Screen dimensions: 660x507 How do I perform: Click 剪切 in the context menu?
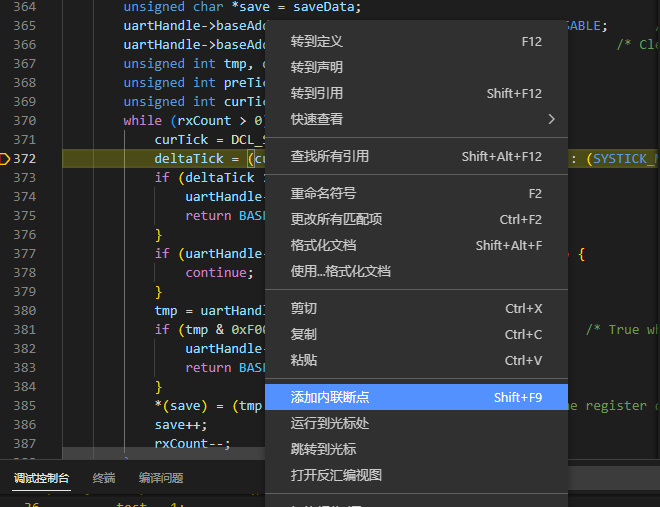tap(416, 308)
